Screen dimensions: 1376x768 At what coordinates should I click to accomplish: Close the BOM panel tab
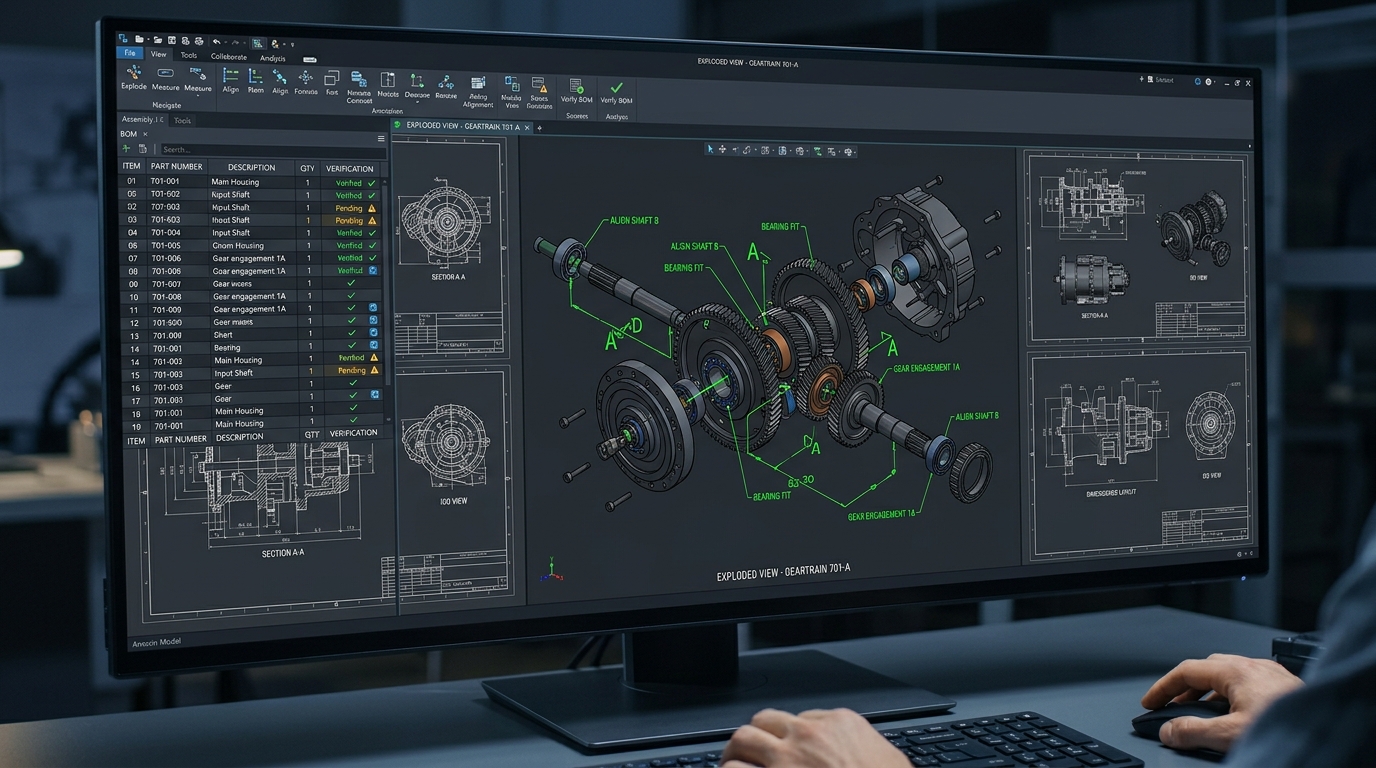[145, 134]
